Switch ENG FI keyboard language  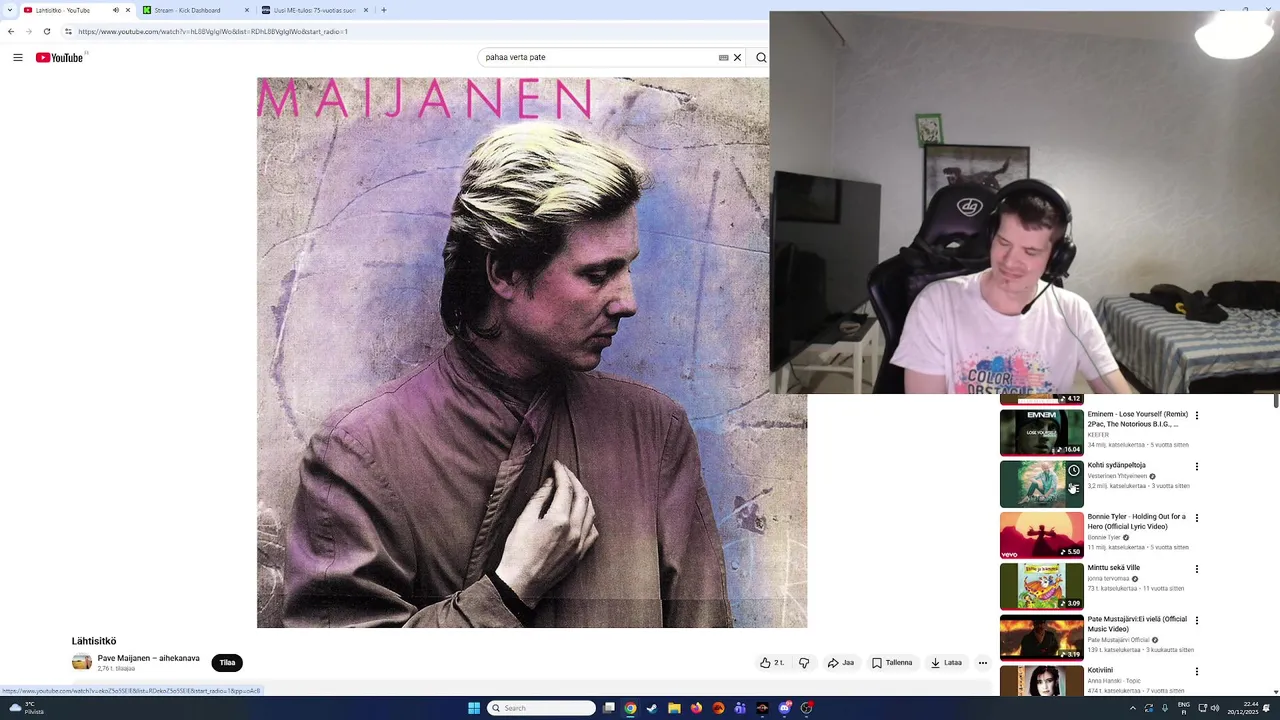(1184, 708)
